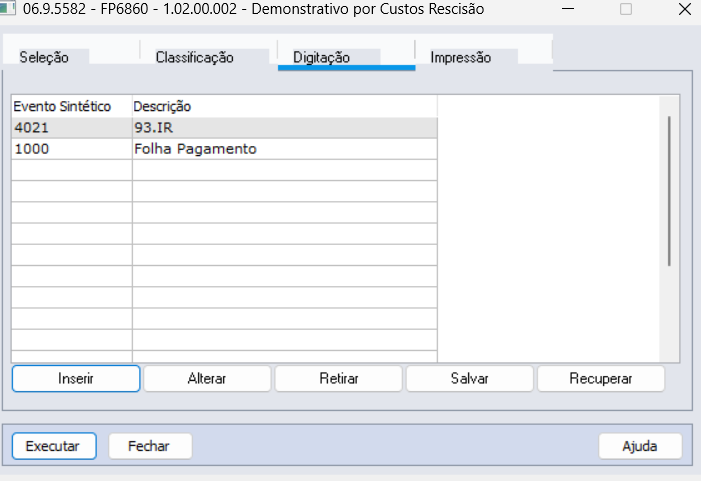The image size is (701, 481).
Task: Click the Recuperar button
Action: tap(601, 379)
